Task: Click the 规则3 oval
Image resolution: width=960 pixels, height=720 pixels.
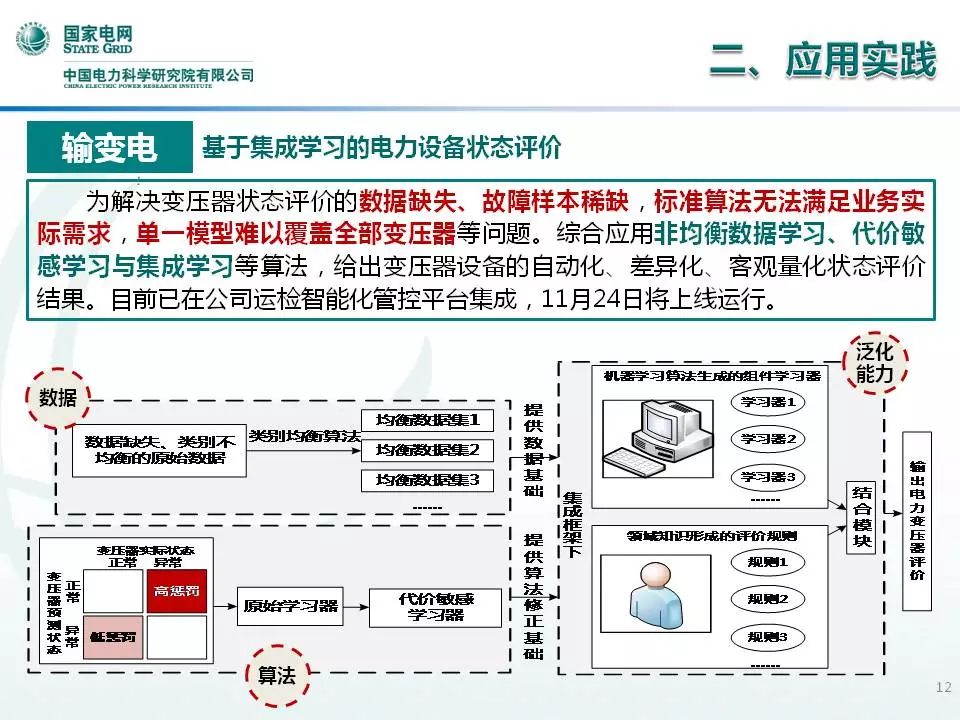Action: pos(768,636)
